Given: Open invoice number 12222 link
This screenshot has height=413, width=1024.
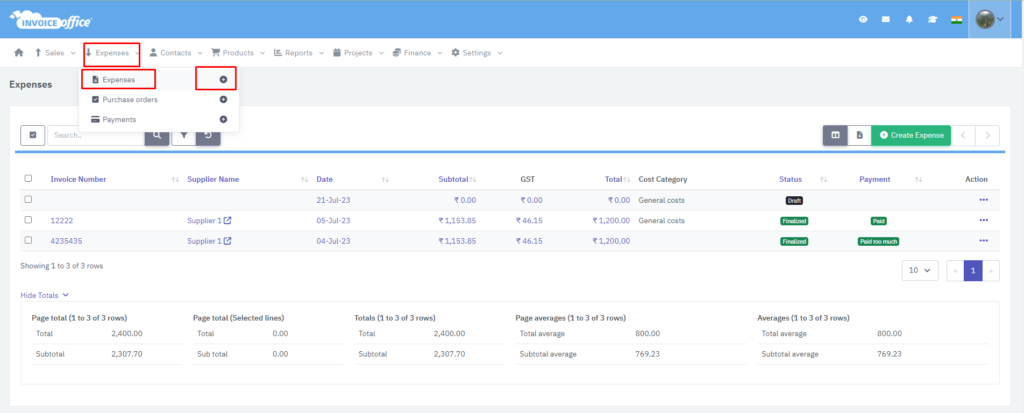Looking at the screenshot, I should click(61, 221).
